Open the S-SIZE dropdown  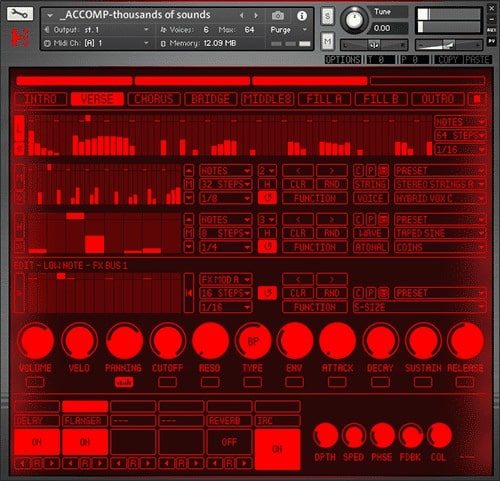(x=419, y=307)
